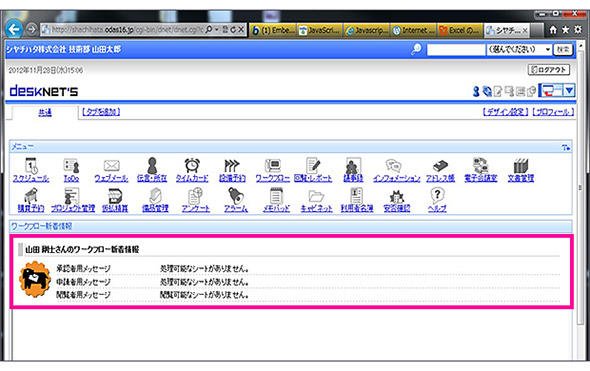Click the magnifier icon in blue header

(416, 49)
